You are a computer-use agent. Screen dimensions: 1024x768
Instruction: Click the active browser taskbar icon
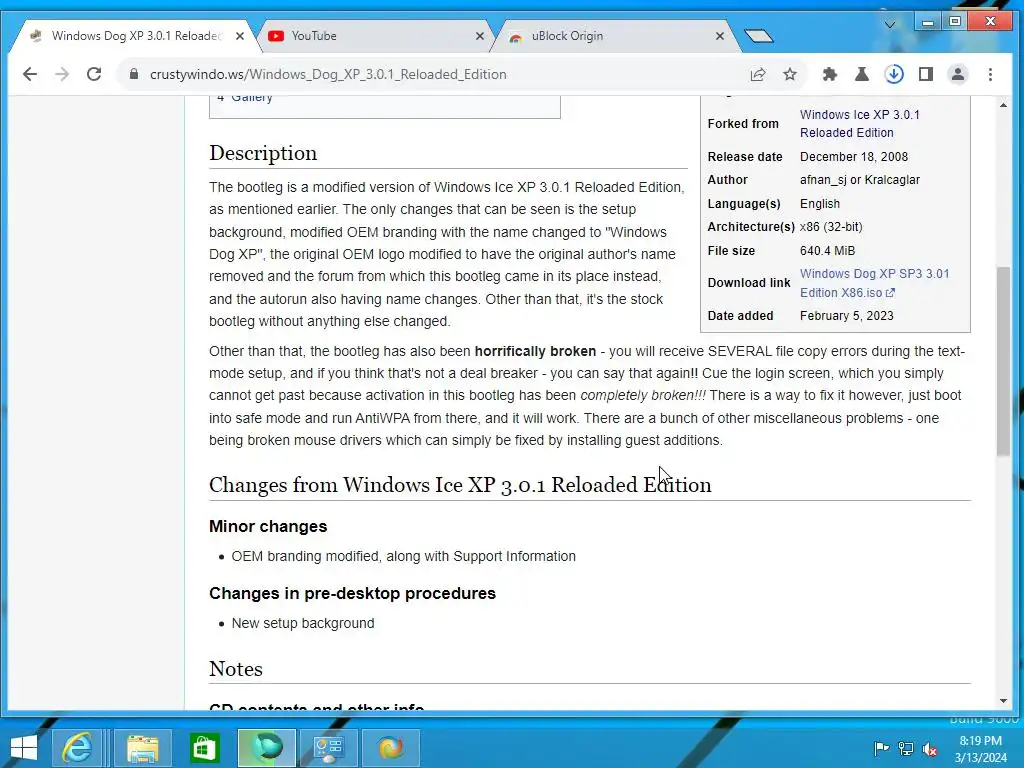click(266, 748)
